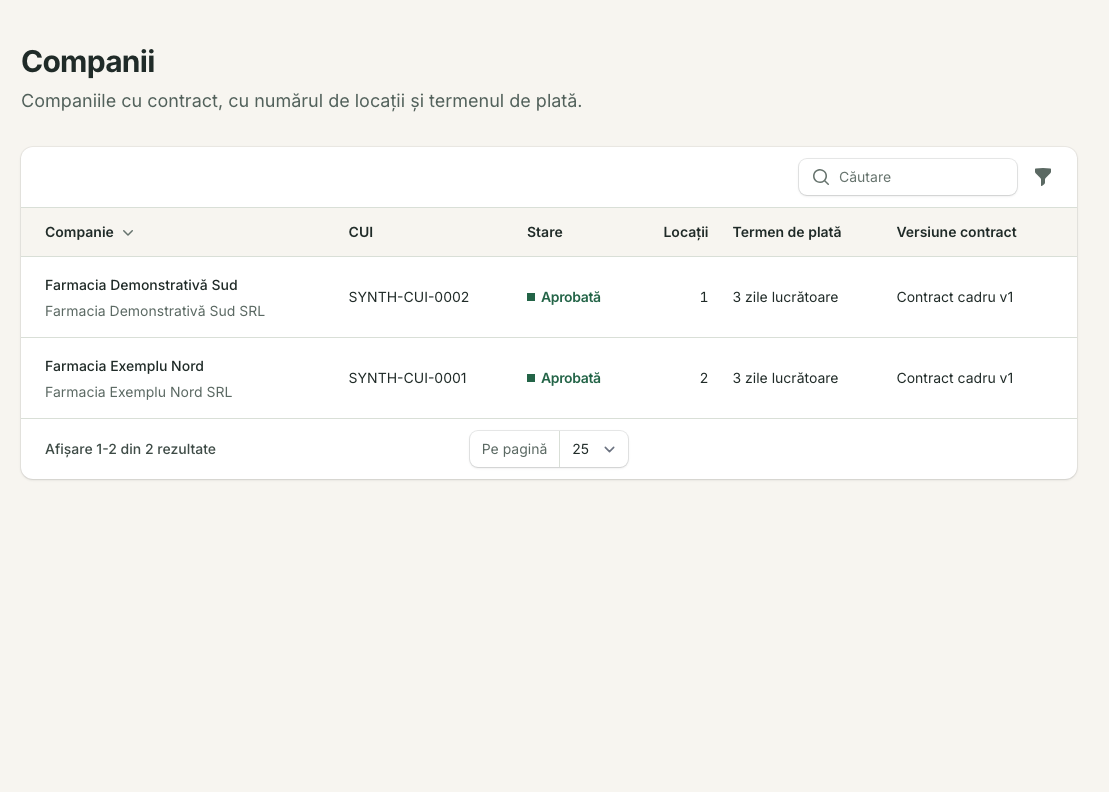This screenshot has height=792, width=1109.
Task: Click payment term for Farmacia Demonstrativă Sud
Action: [x=785, y=297]
